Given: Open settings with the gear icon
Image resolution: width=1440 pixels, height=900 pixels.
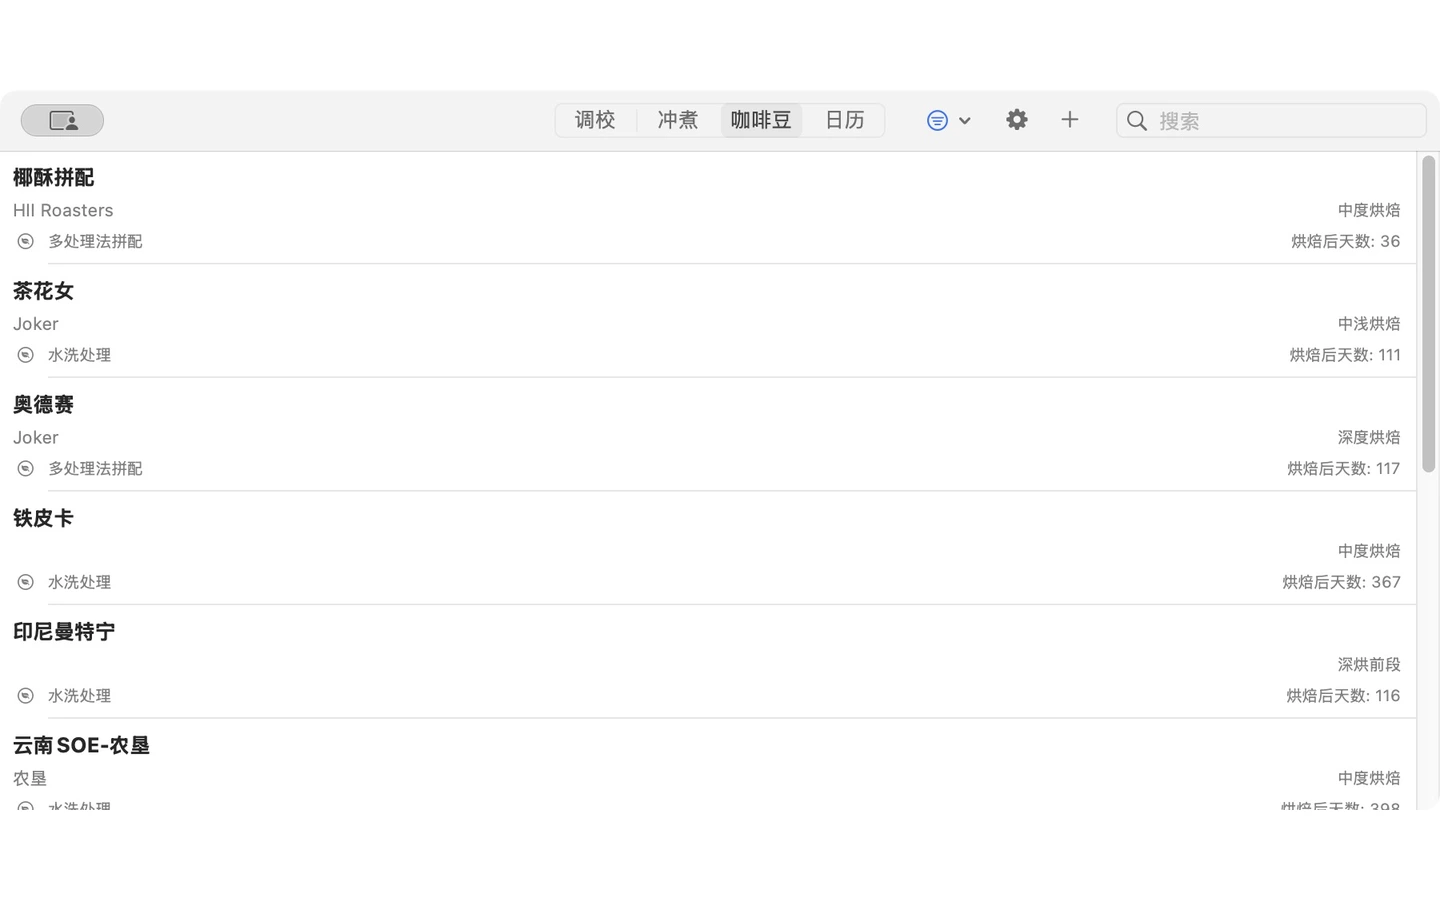Looking at the screenshot, I should pos(1017,120).
